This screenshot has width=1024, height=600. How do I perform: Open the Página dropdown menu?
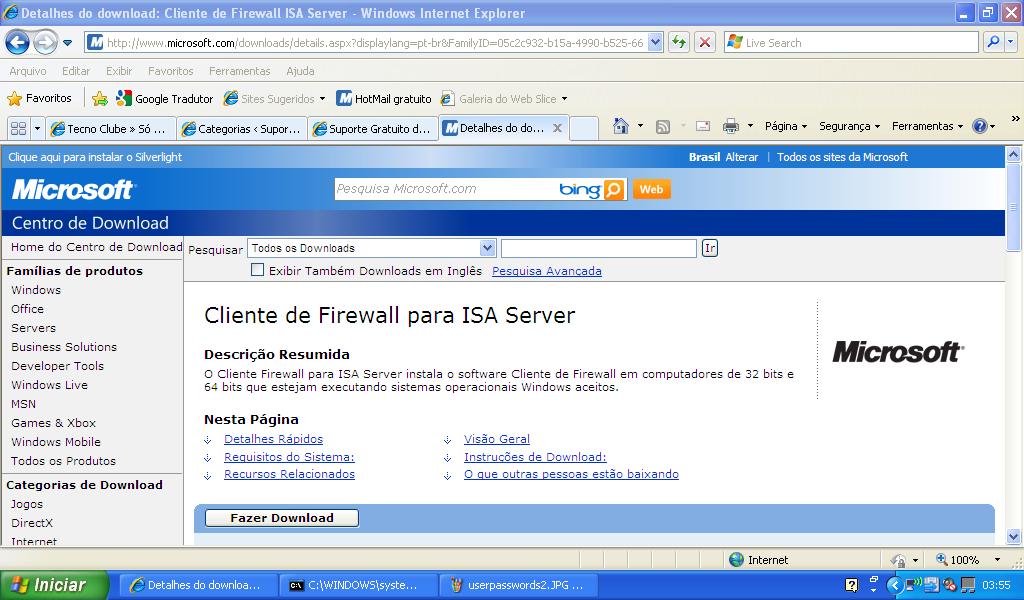[x=786, y=126]
